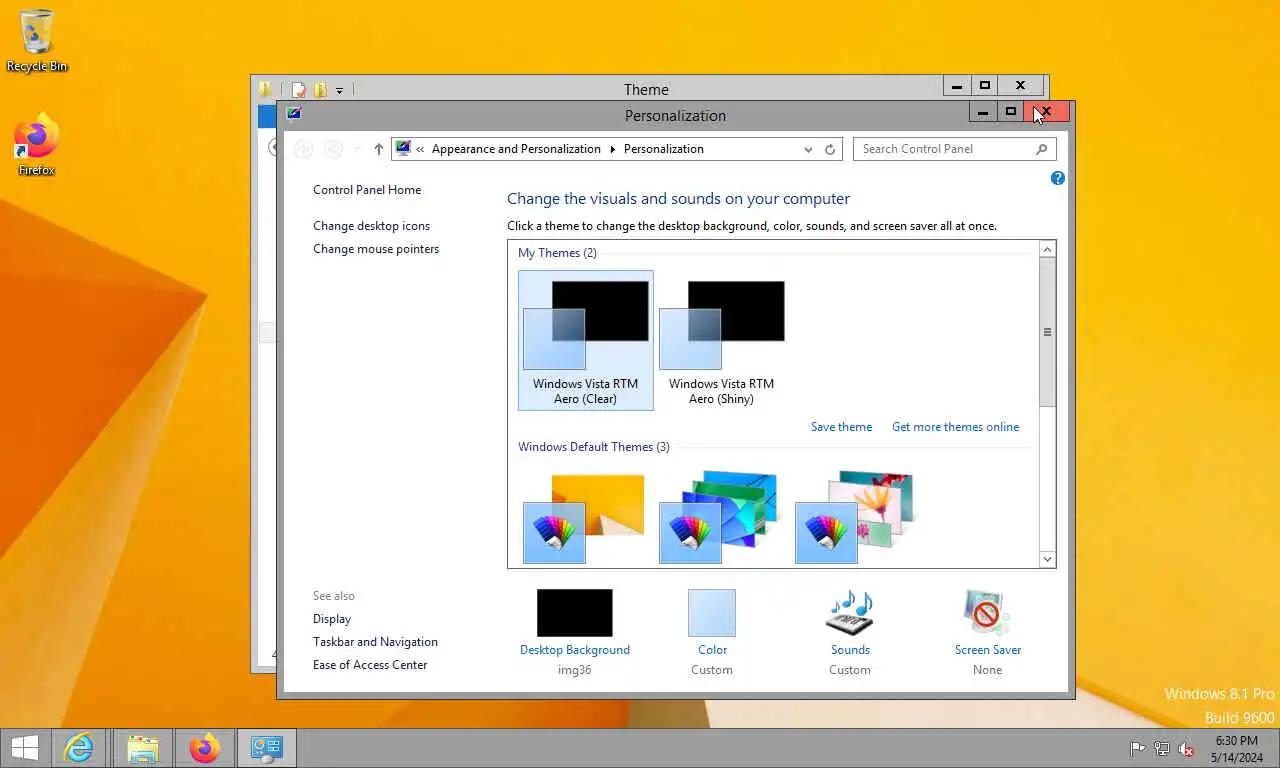This screenshot has height=768, width=1280.
Task: Click the Forward arrow in Personalization window
Action: point(333,149)
